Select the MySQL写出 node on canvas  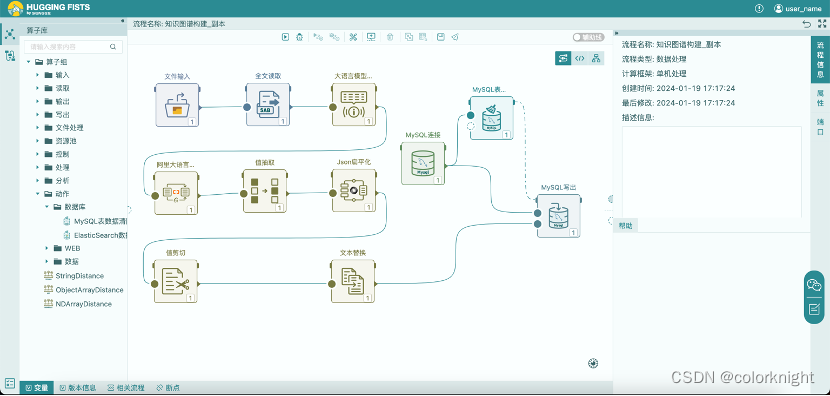(x=559, y=216)
